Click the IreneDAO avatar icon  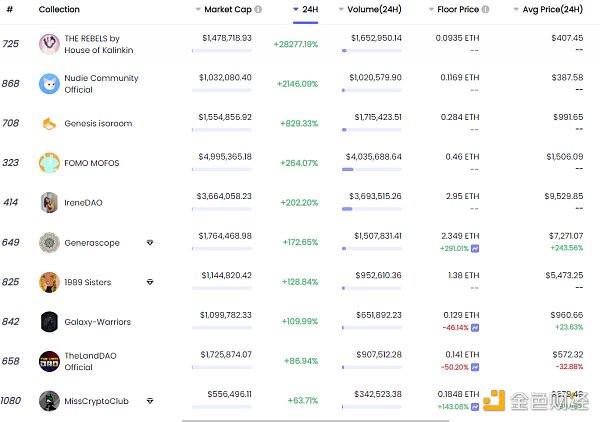point(49,202)
